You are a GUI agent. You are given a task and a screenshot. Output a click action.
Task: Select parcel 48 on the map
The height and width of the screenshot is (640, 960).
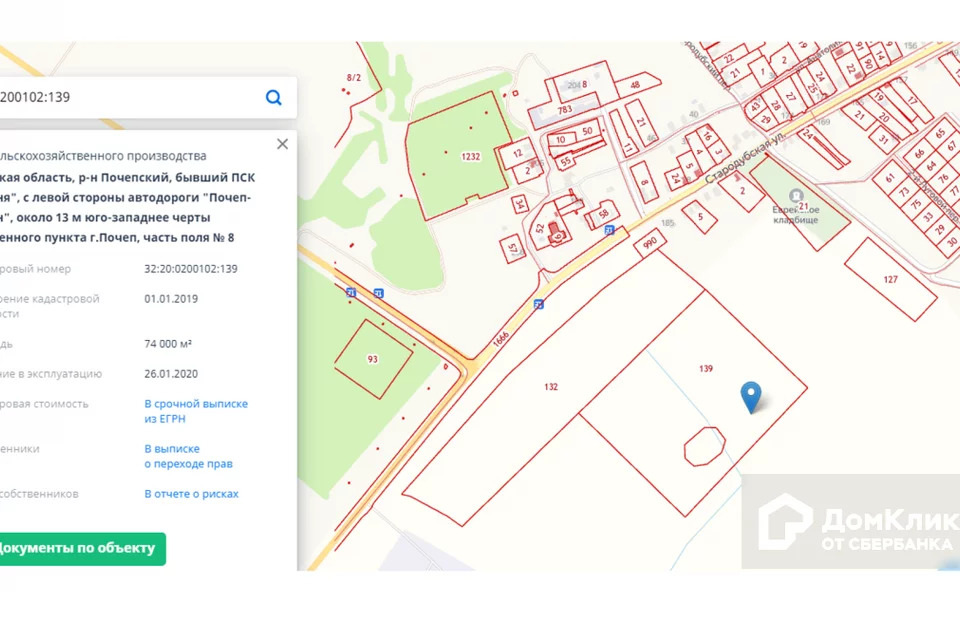[635, 85]
